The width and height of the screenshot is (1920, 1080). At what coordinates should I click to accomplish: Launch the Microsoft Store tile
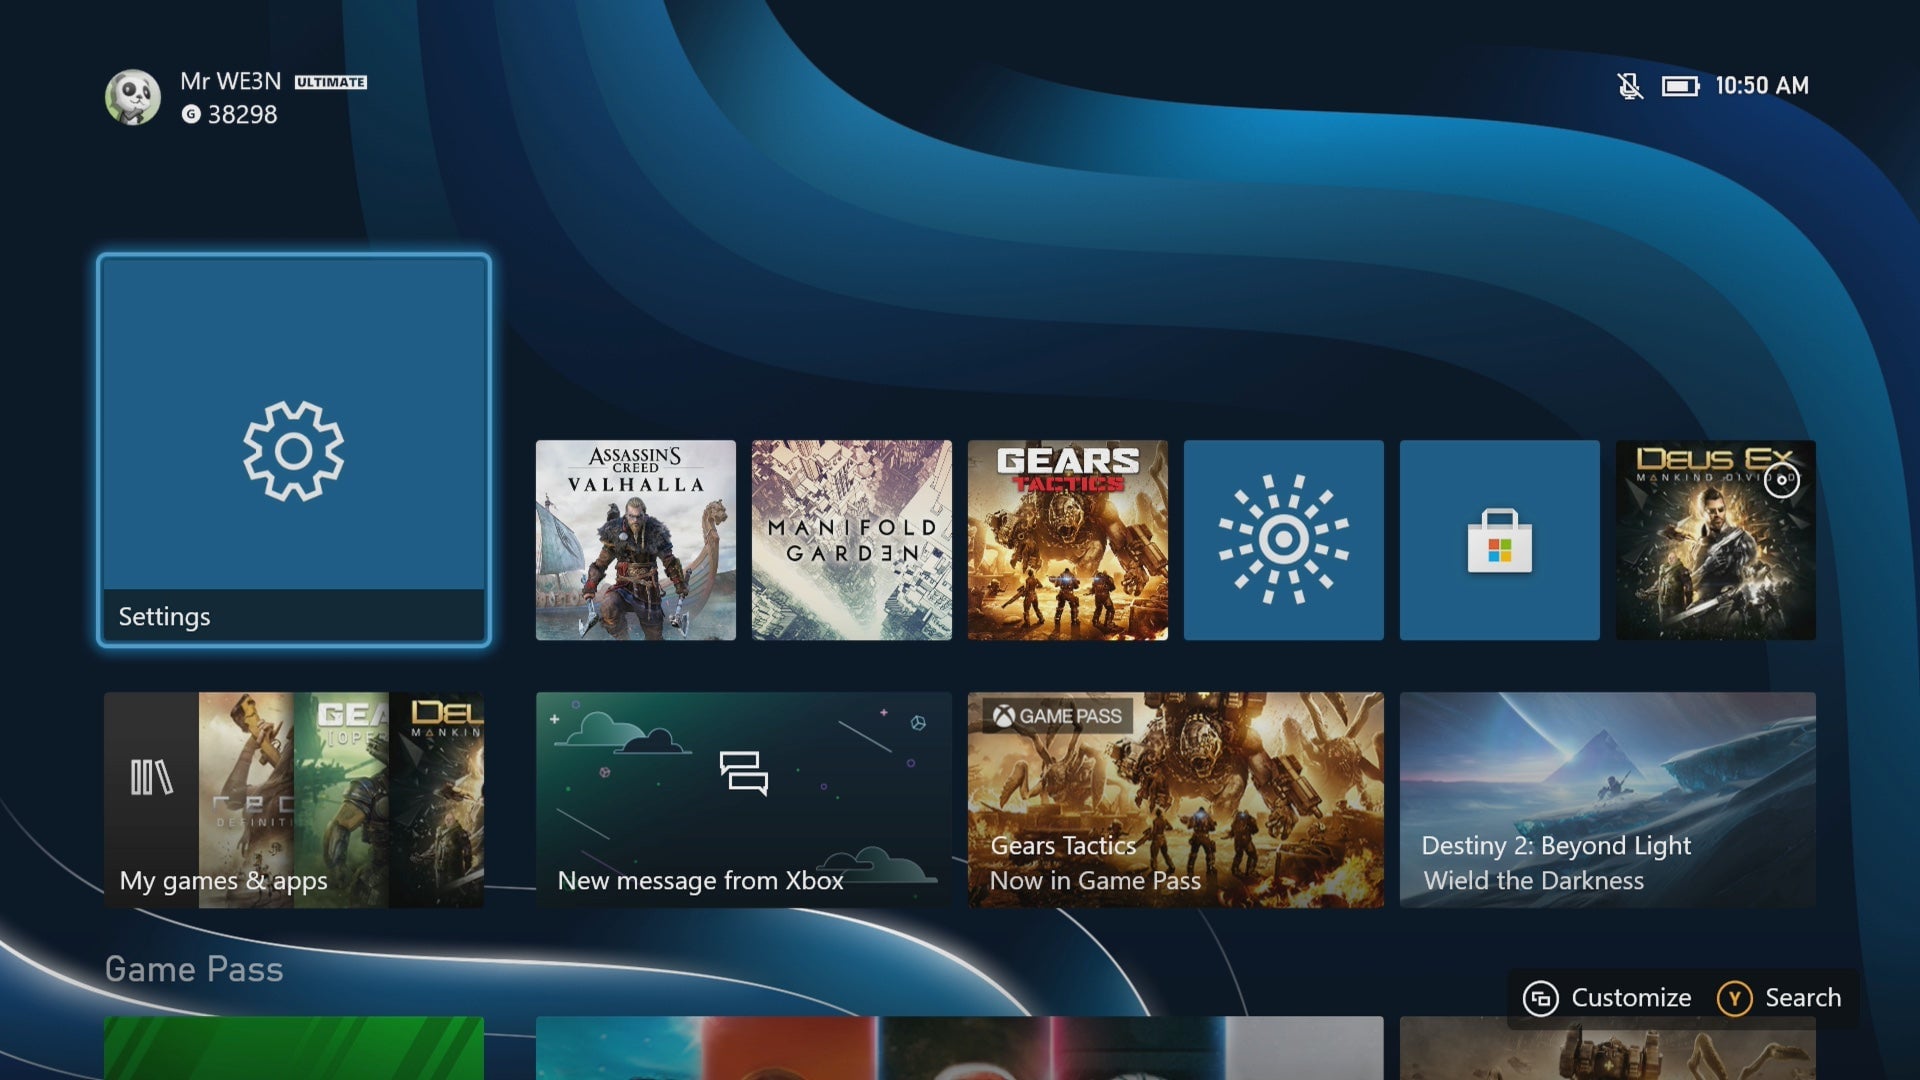click(x=1498, y=540)
